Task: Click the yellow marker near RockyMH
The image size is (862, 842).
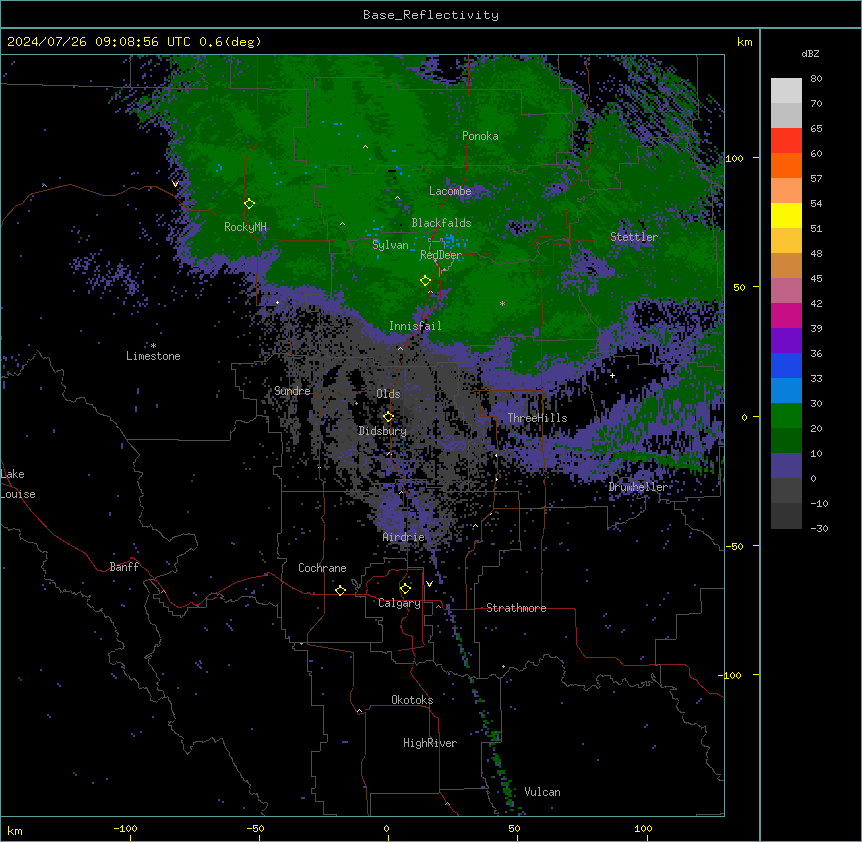Action: pyautogui.click(x=250, y=204)
